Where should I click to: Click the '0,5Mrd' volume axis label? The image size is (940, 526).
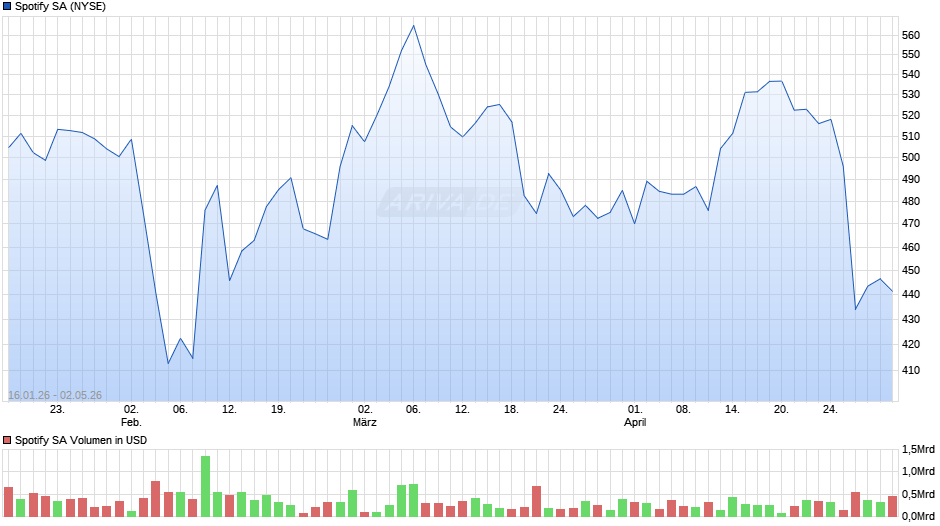918,494
